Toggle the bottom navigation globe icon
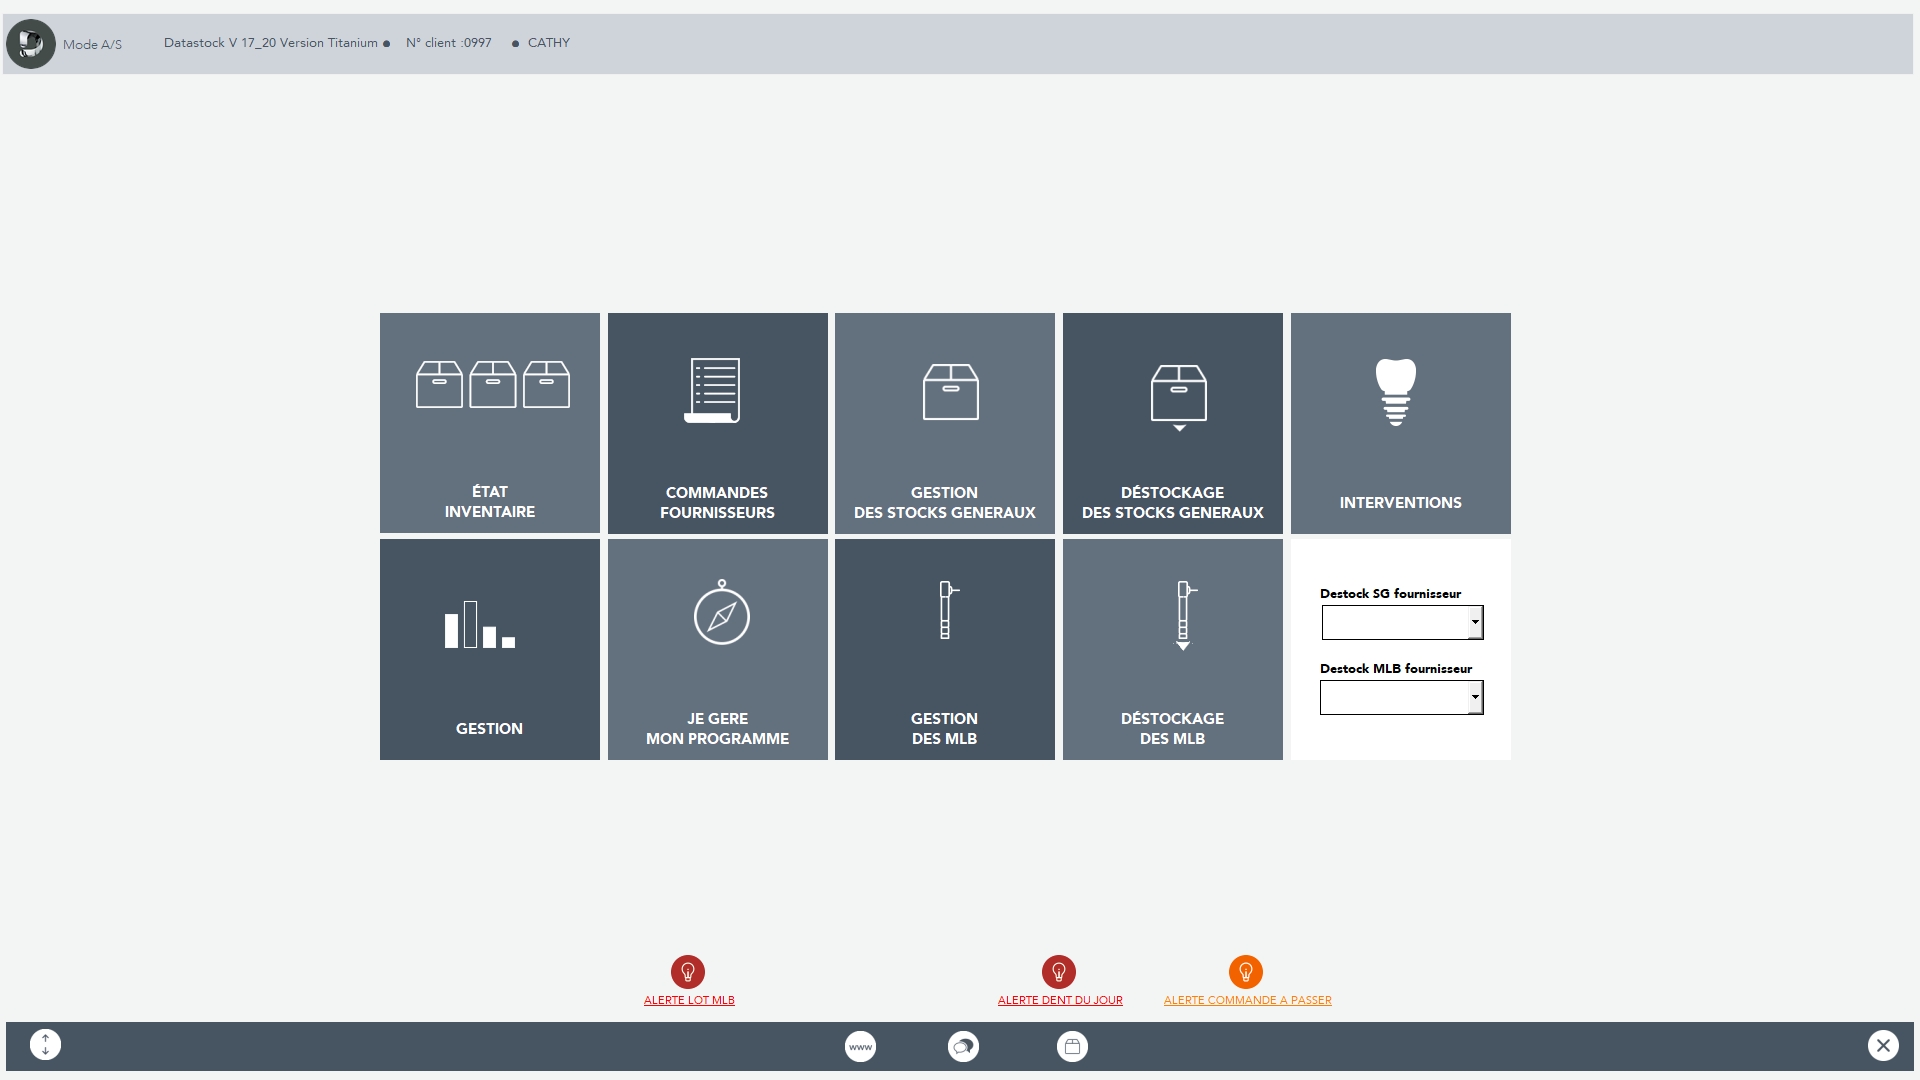The height and width of the screenshot is (1080, 1920). pos(860,1046)
